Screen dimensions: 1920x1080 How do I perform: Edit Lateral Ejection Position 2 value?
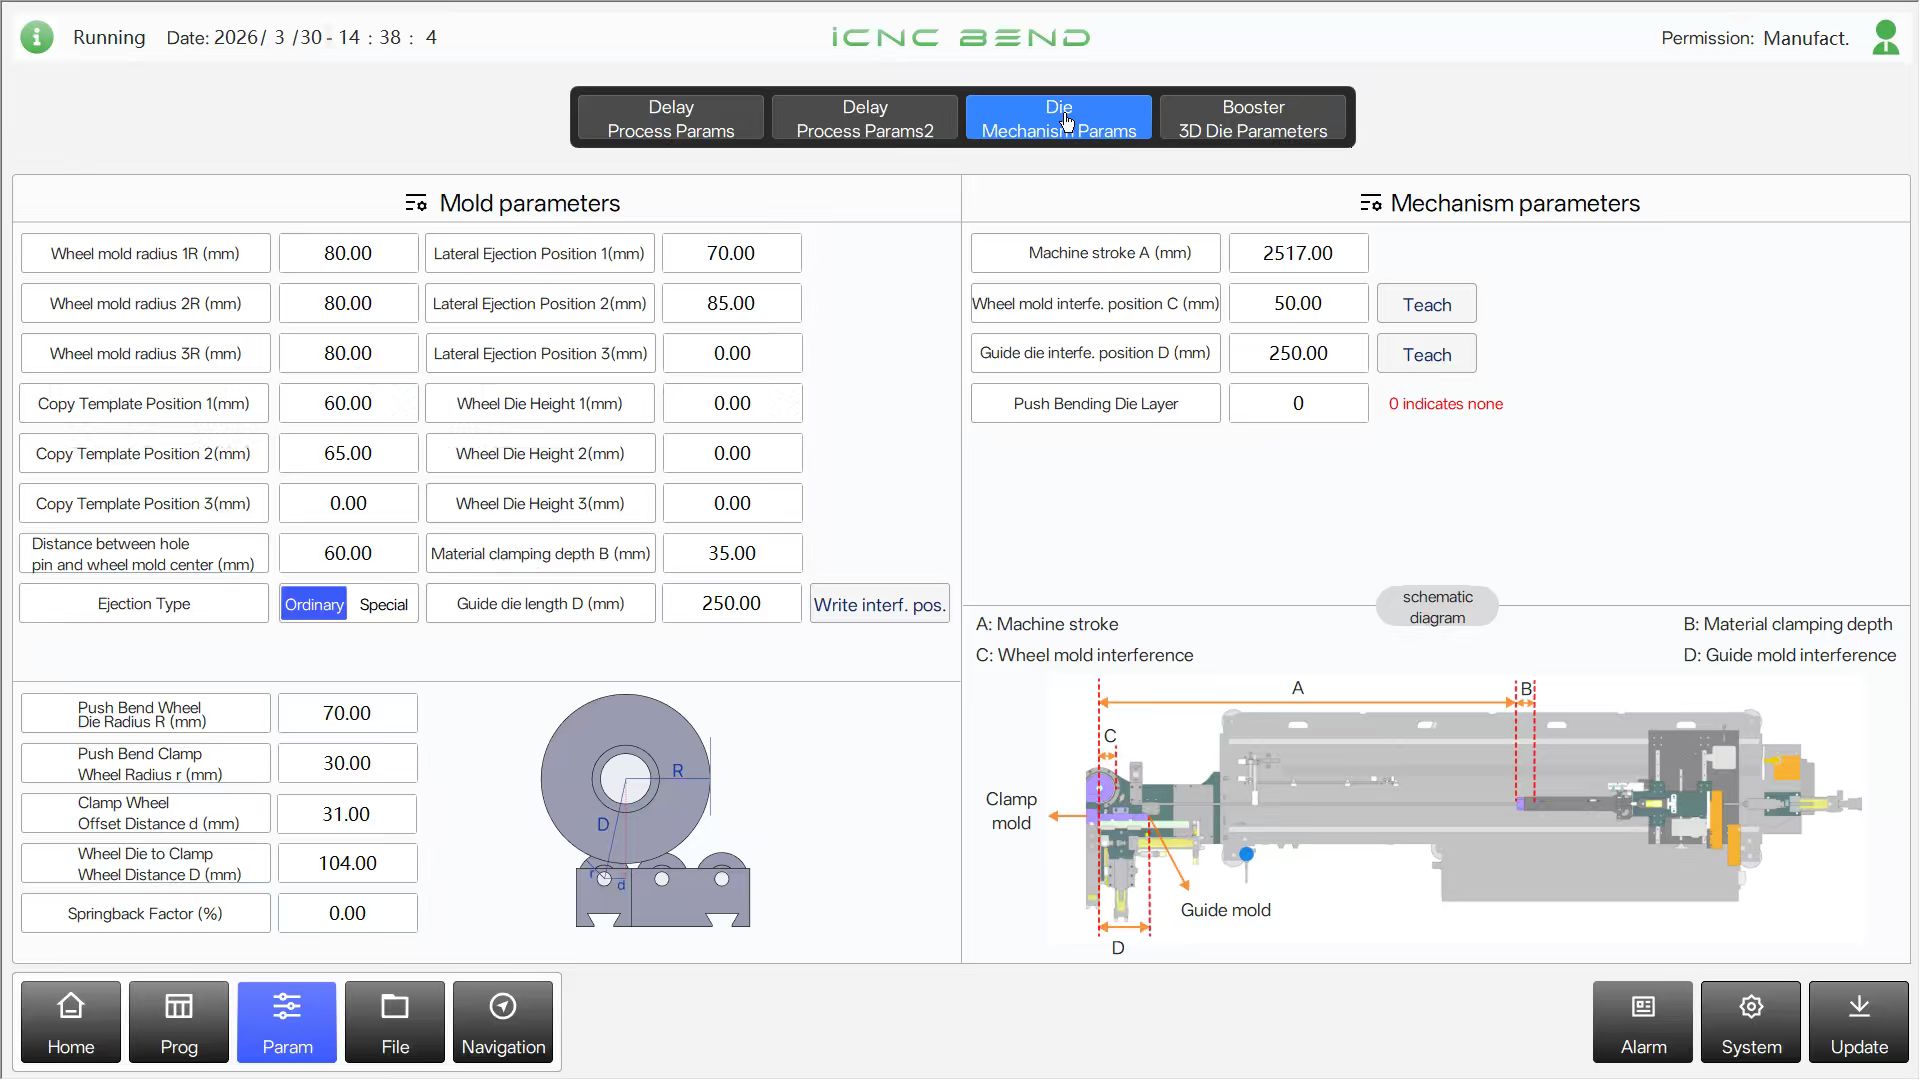pyautogui.click(x=732, y=303)
